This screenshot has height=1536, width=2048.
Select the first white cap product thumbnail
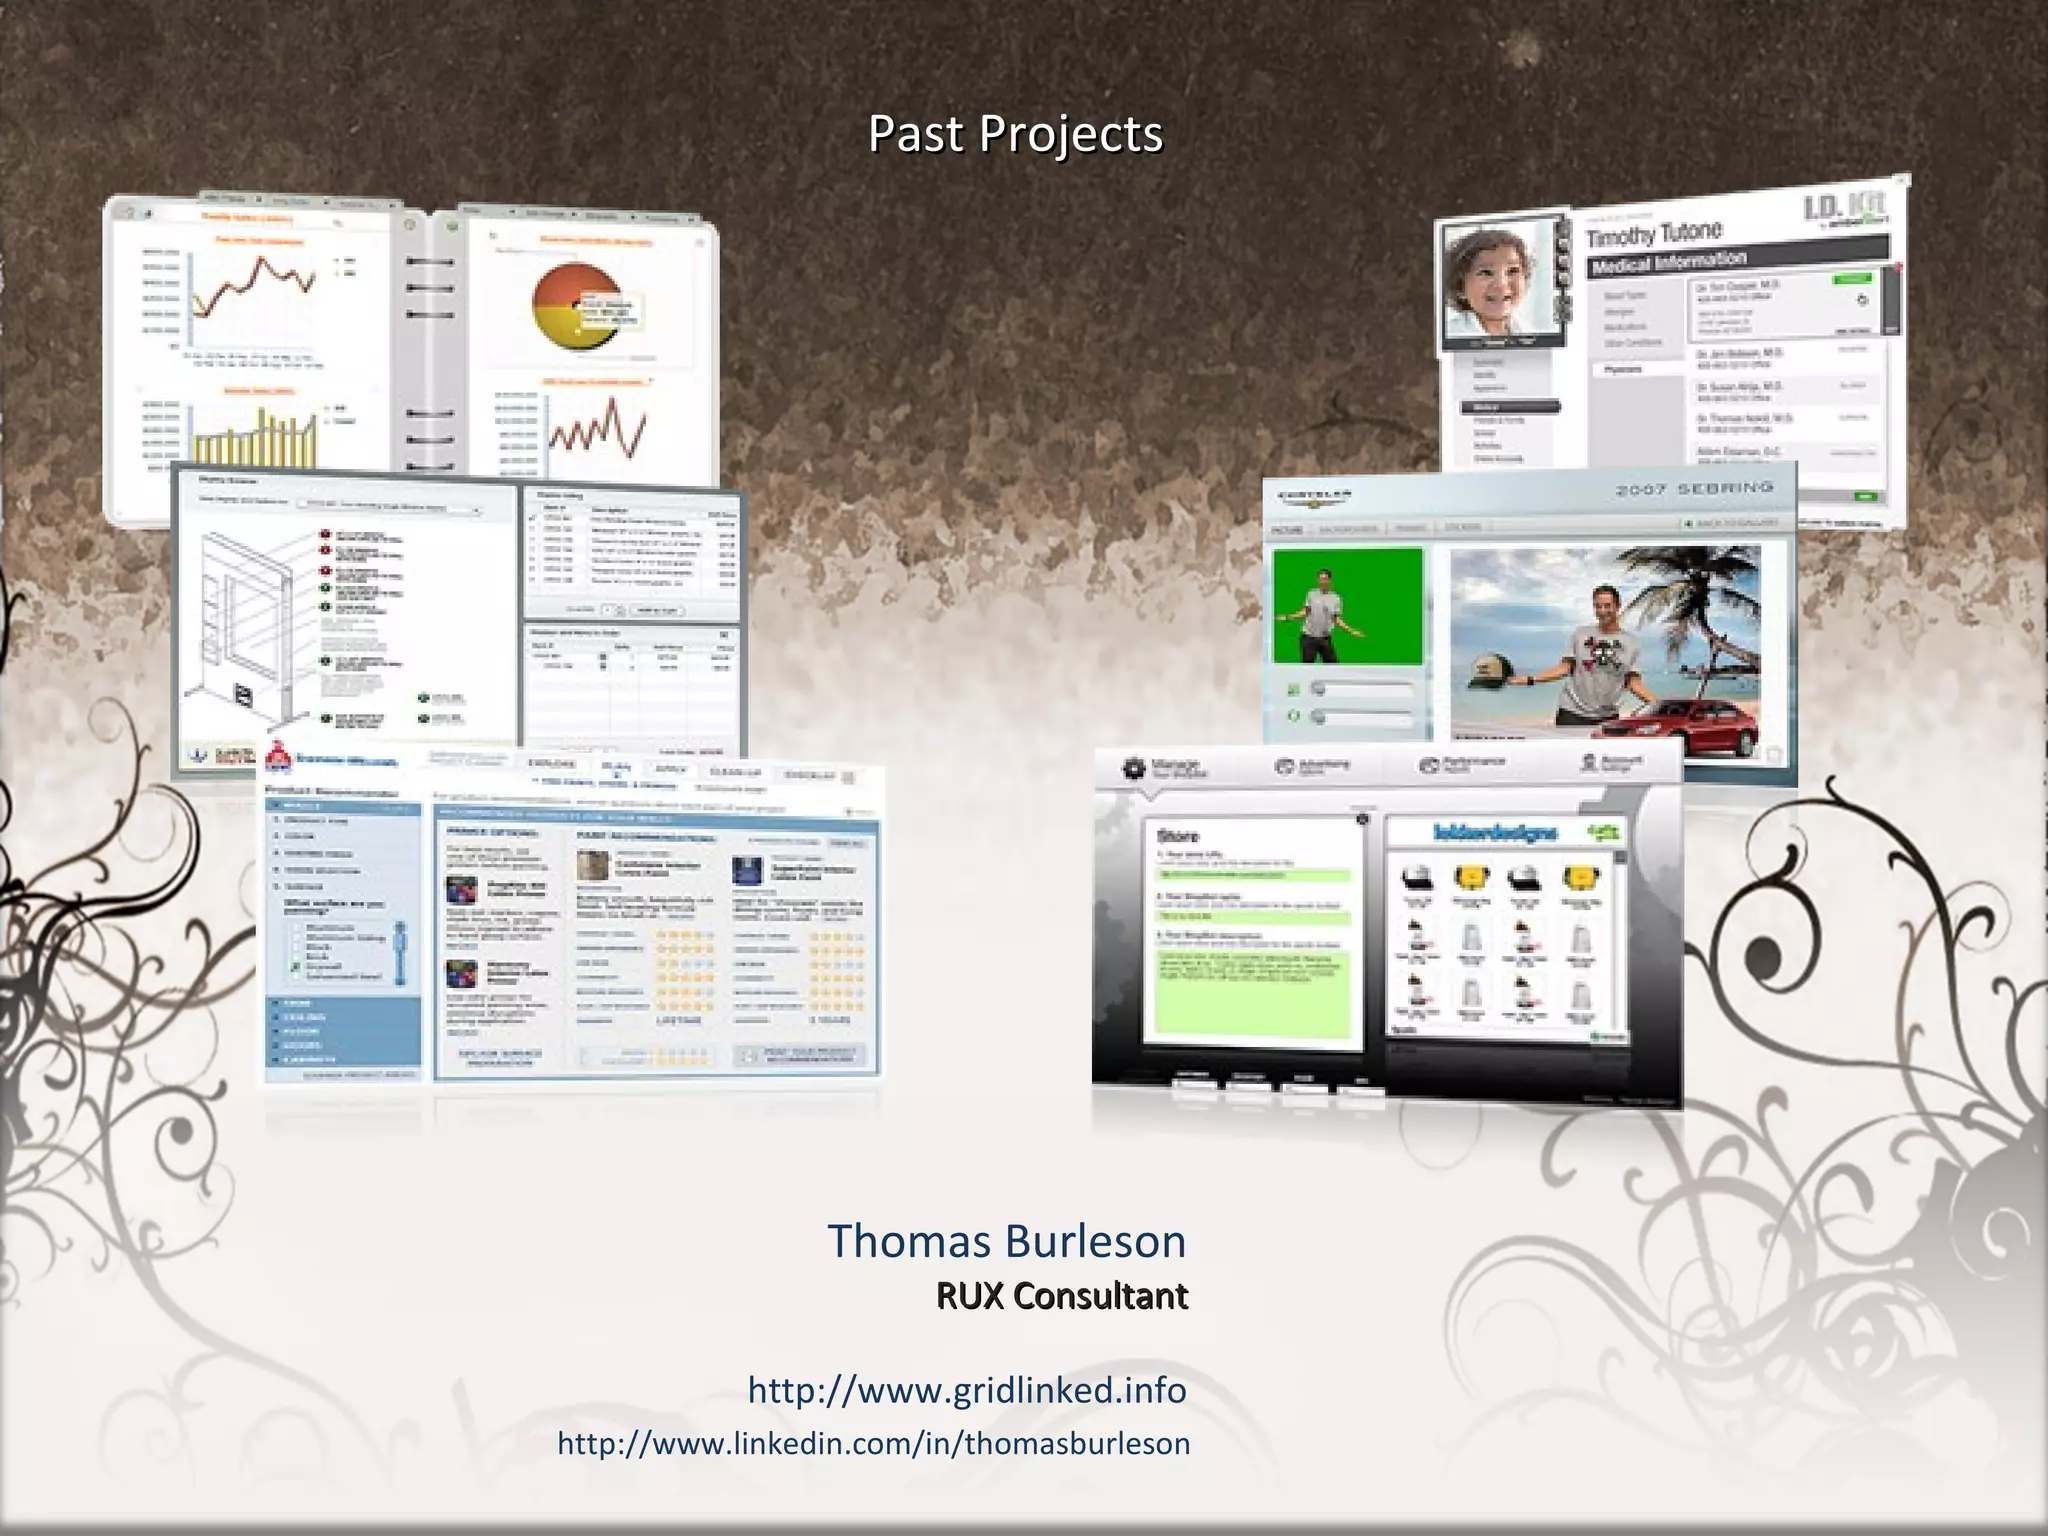(1418, 879)
